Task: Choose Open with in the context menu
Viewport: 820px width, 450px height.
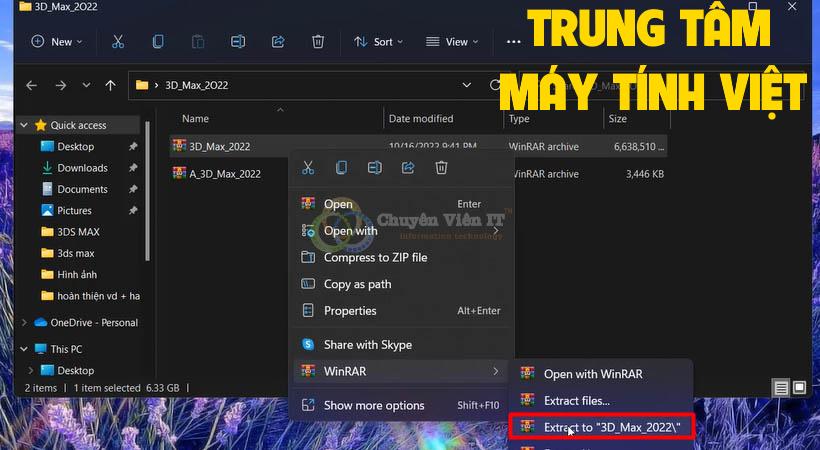Action: pyautogui.click(x=402, y=230)
